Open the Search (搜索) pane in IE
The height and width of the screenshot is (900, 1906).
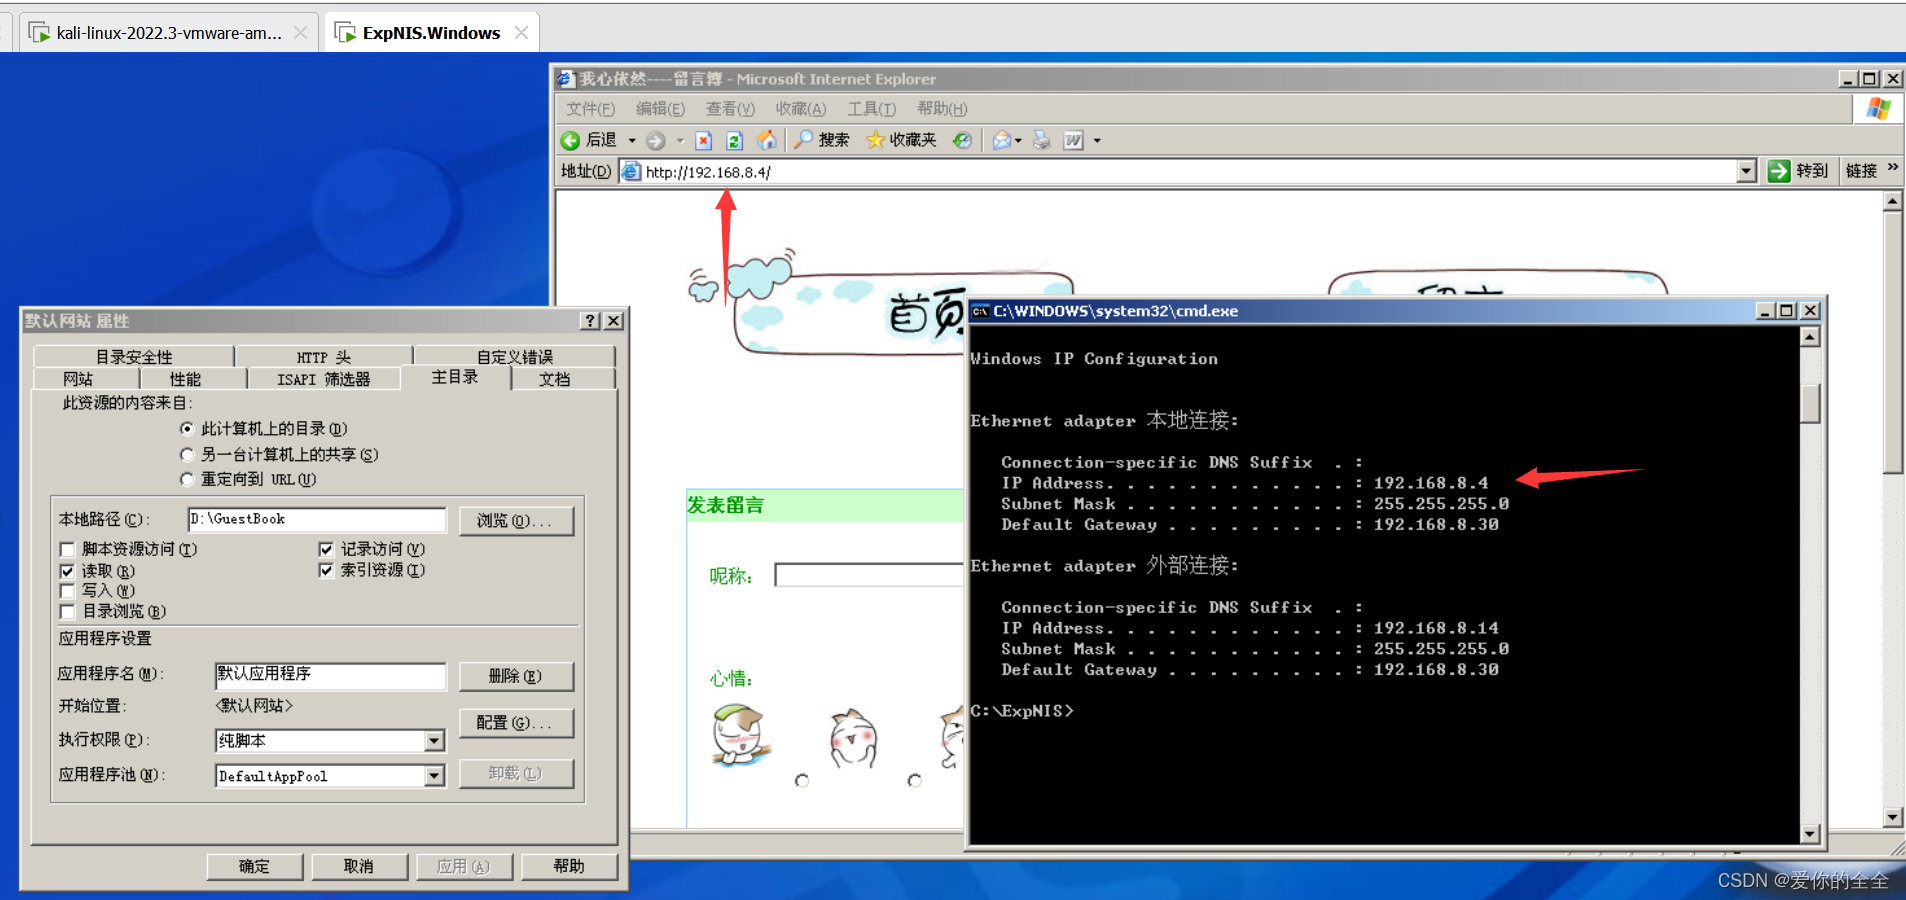pos(822,140)
